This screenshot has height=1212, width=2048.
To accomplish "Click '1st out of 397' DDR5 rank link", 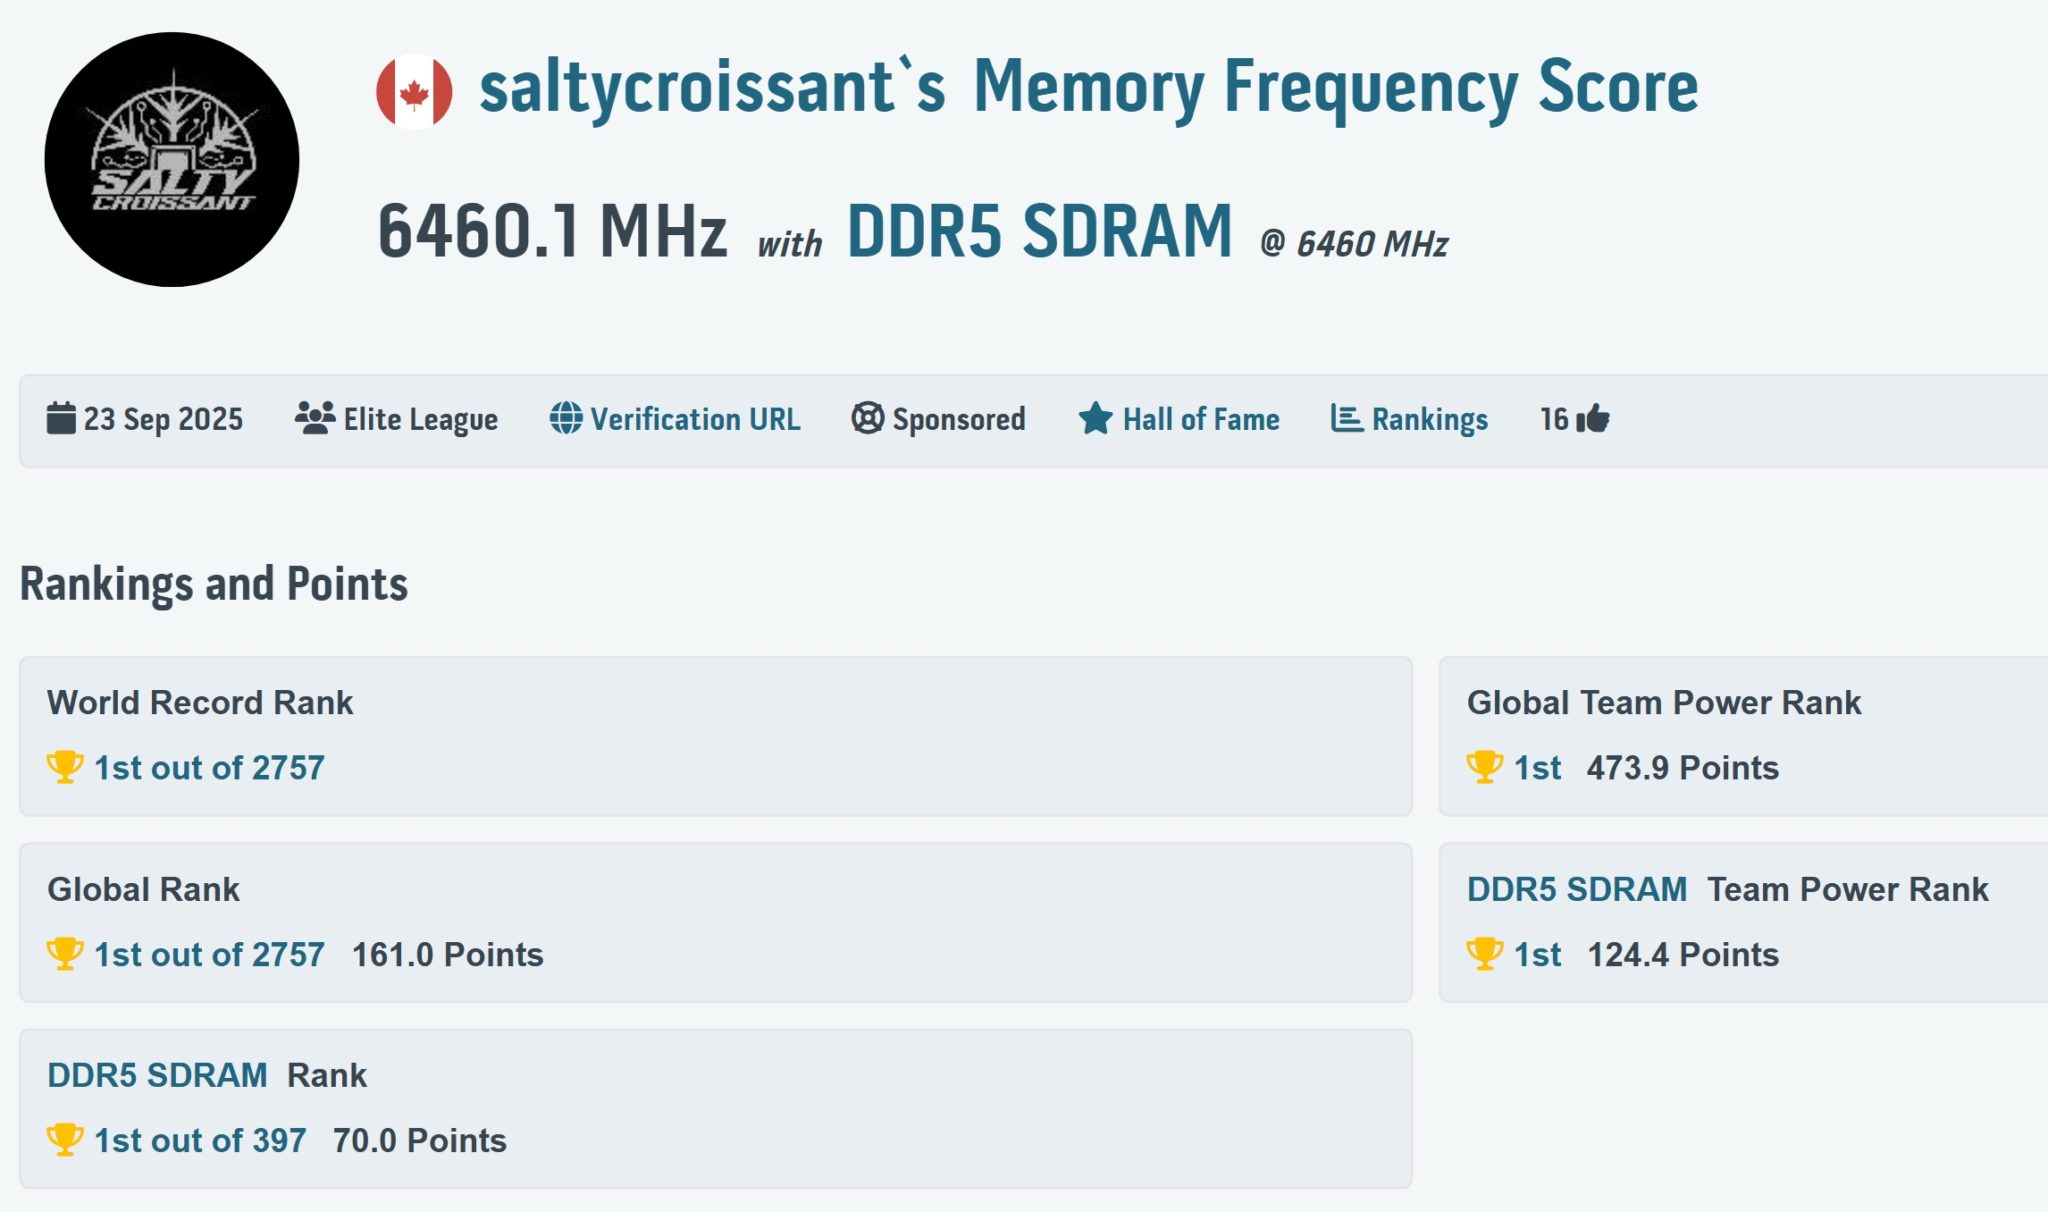I will pos(200,1141).
